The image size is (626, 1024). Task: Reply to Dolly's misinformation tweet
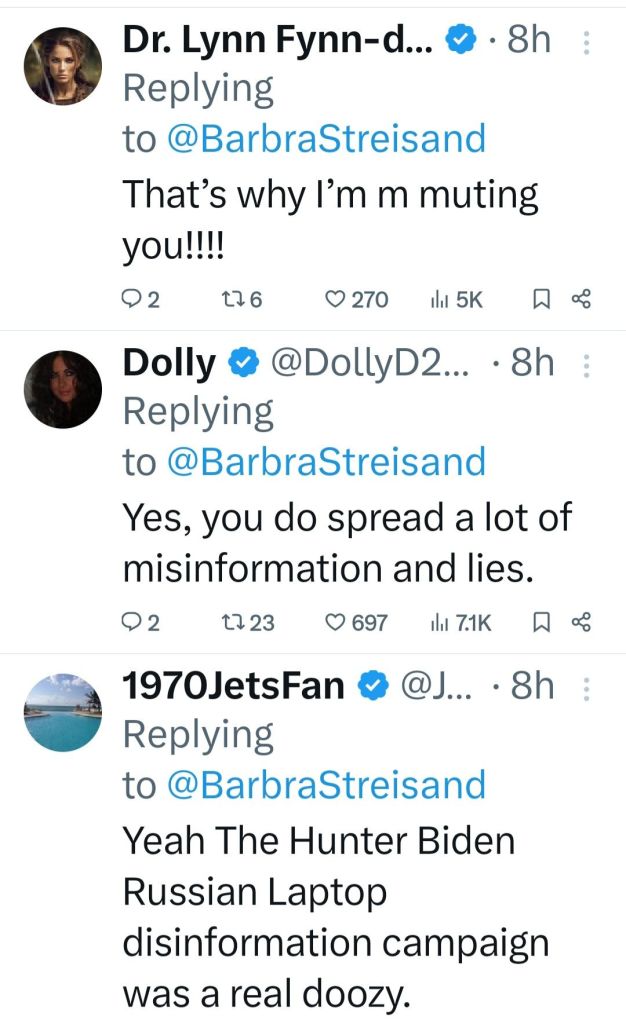[131, 623]
